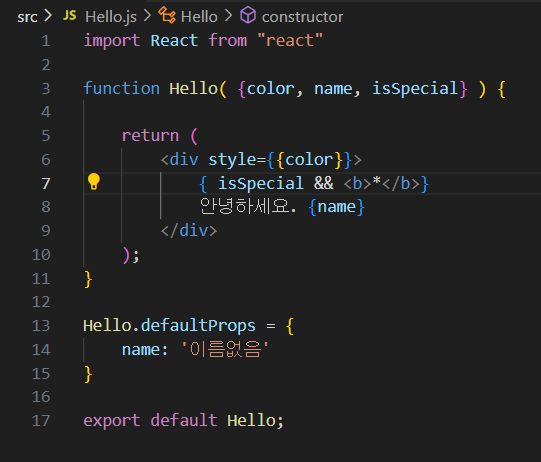Expand chevron after Hello.js breadcrumb
541x462 pixels.
click(147, 16)
